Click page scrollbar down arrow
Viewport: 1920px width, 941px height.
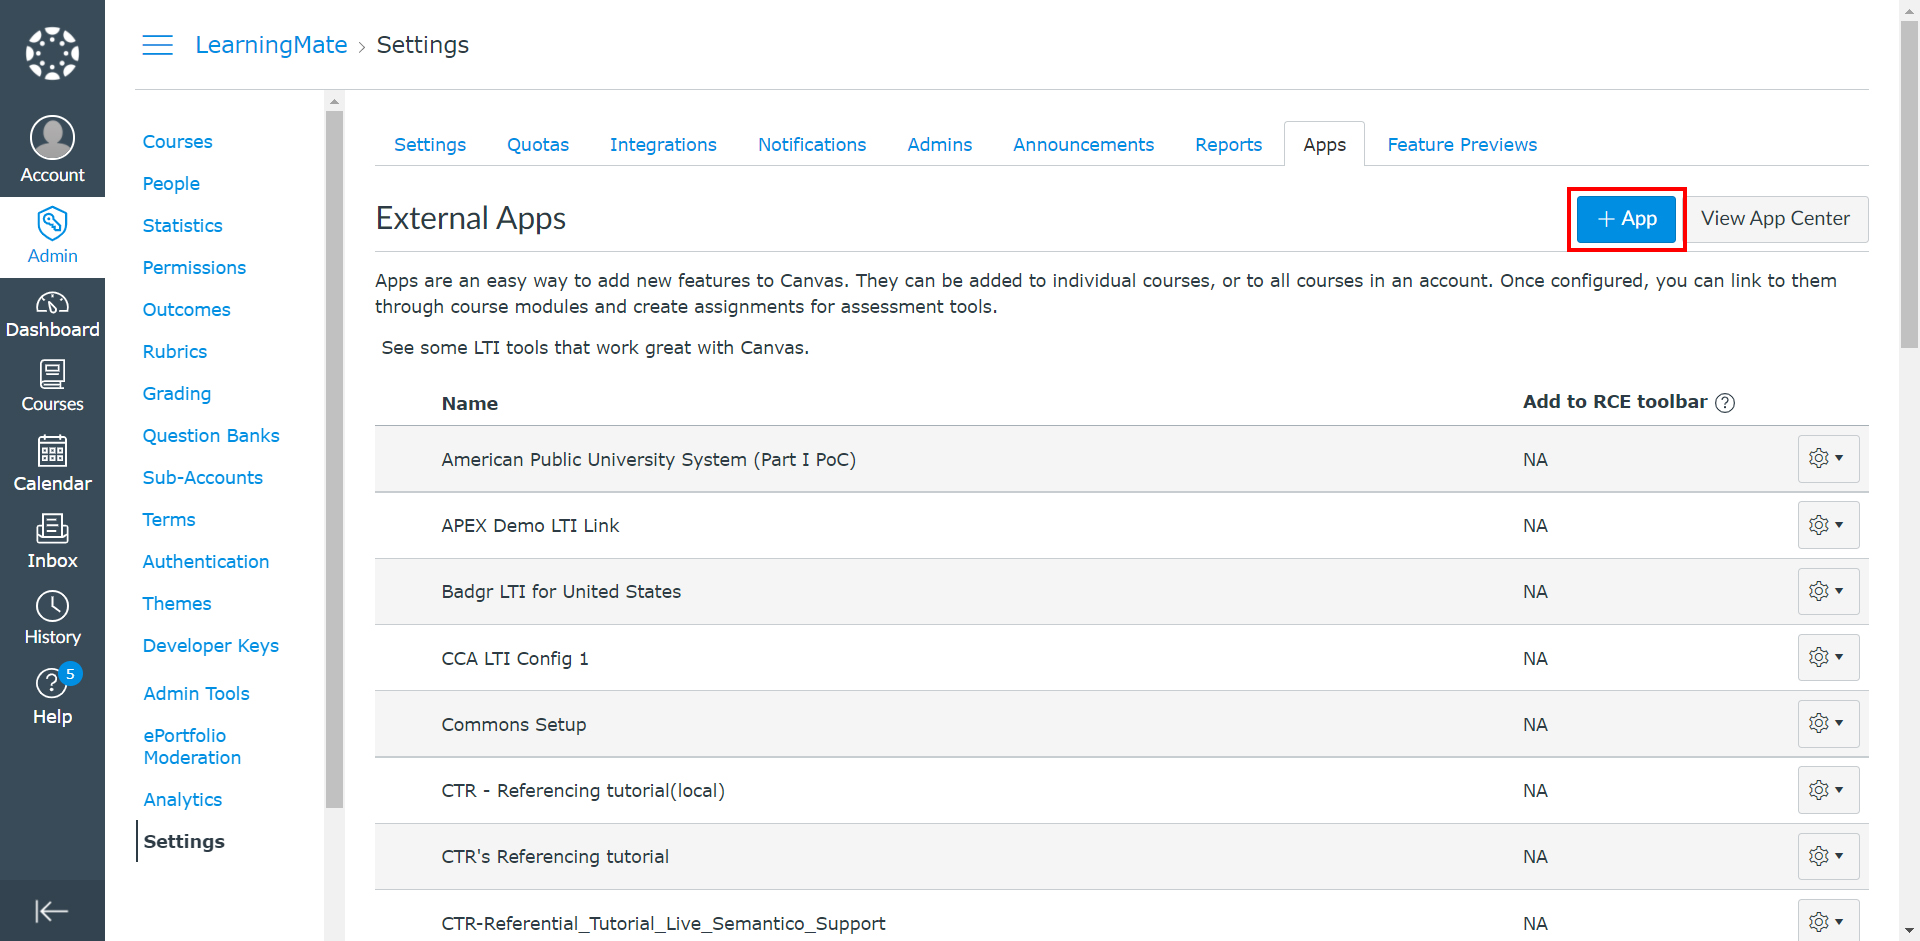pos(1909,931)
